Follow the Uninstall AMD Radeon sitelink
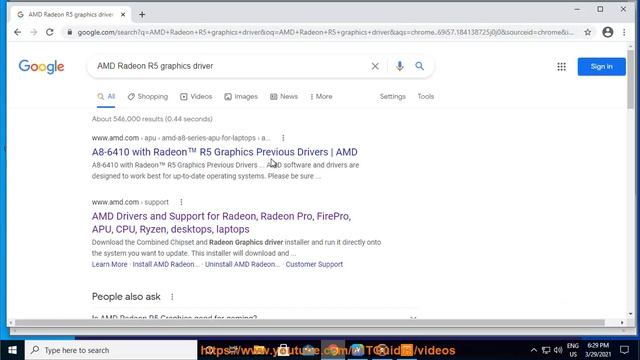Image resolution: width=640 pixels, height=360 pixels. tap(242, 264)
